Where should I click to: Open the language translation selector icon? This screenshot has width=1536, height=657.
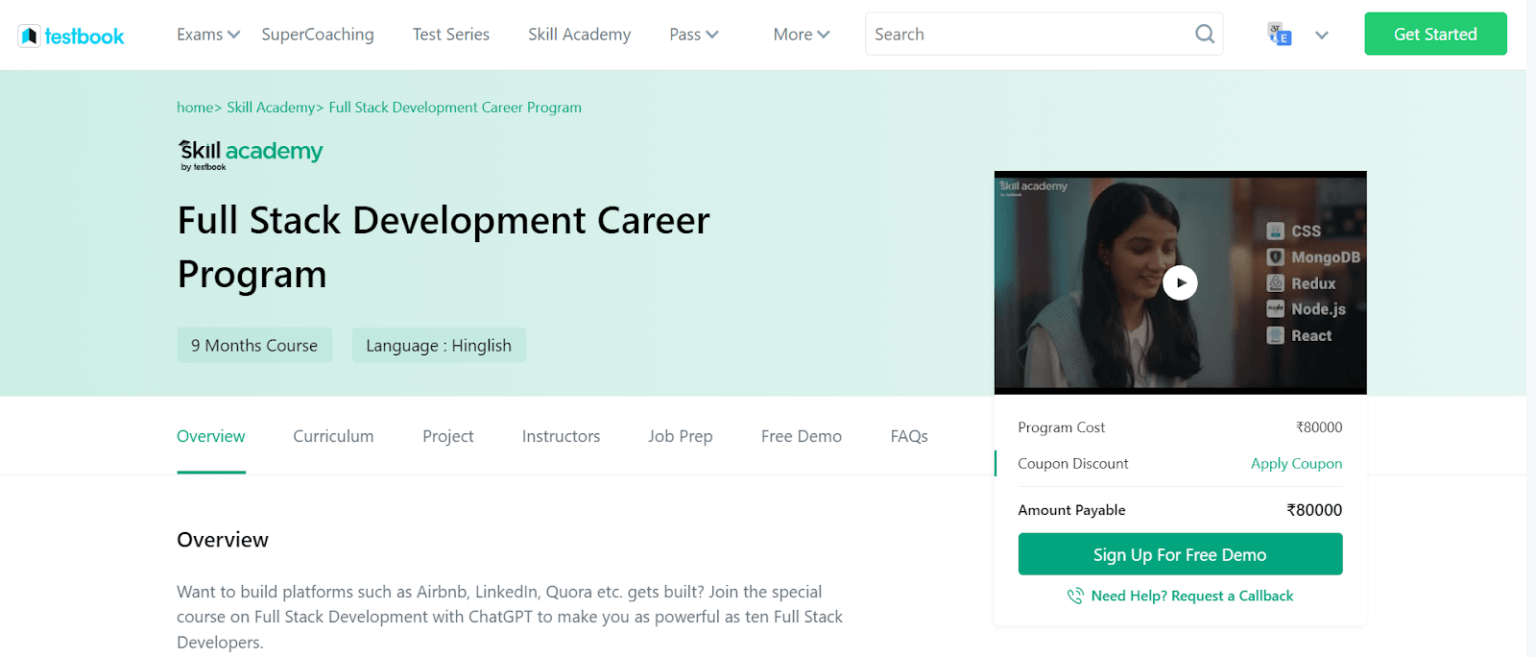tap(1279, 33)
